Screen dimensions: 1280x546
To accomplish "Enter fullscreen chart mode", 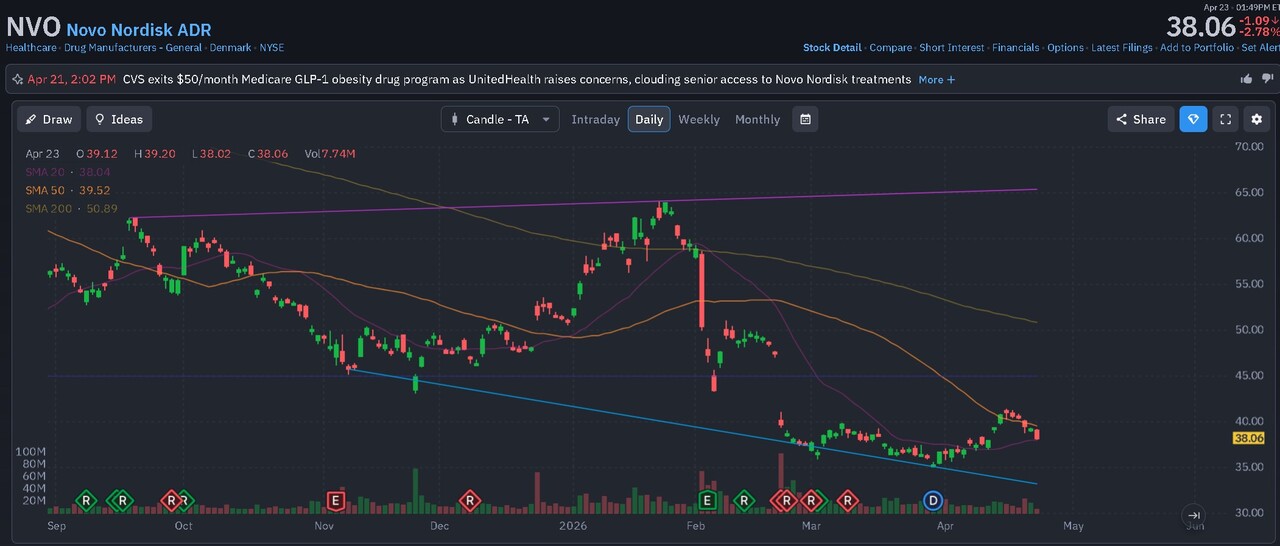I will (x=1226, y=119).
